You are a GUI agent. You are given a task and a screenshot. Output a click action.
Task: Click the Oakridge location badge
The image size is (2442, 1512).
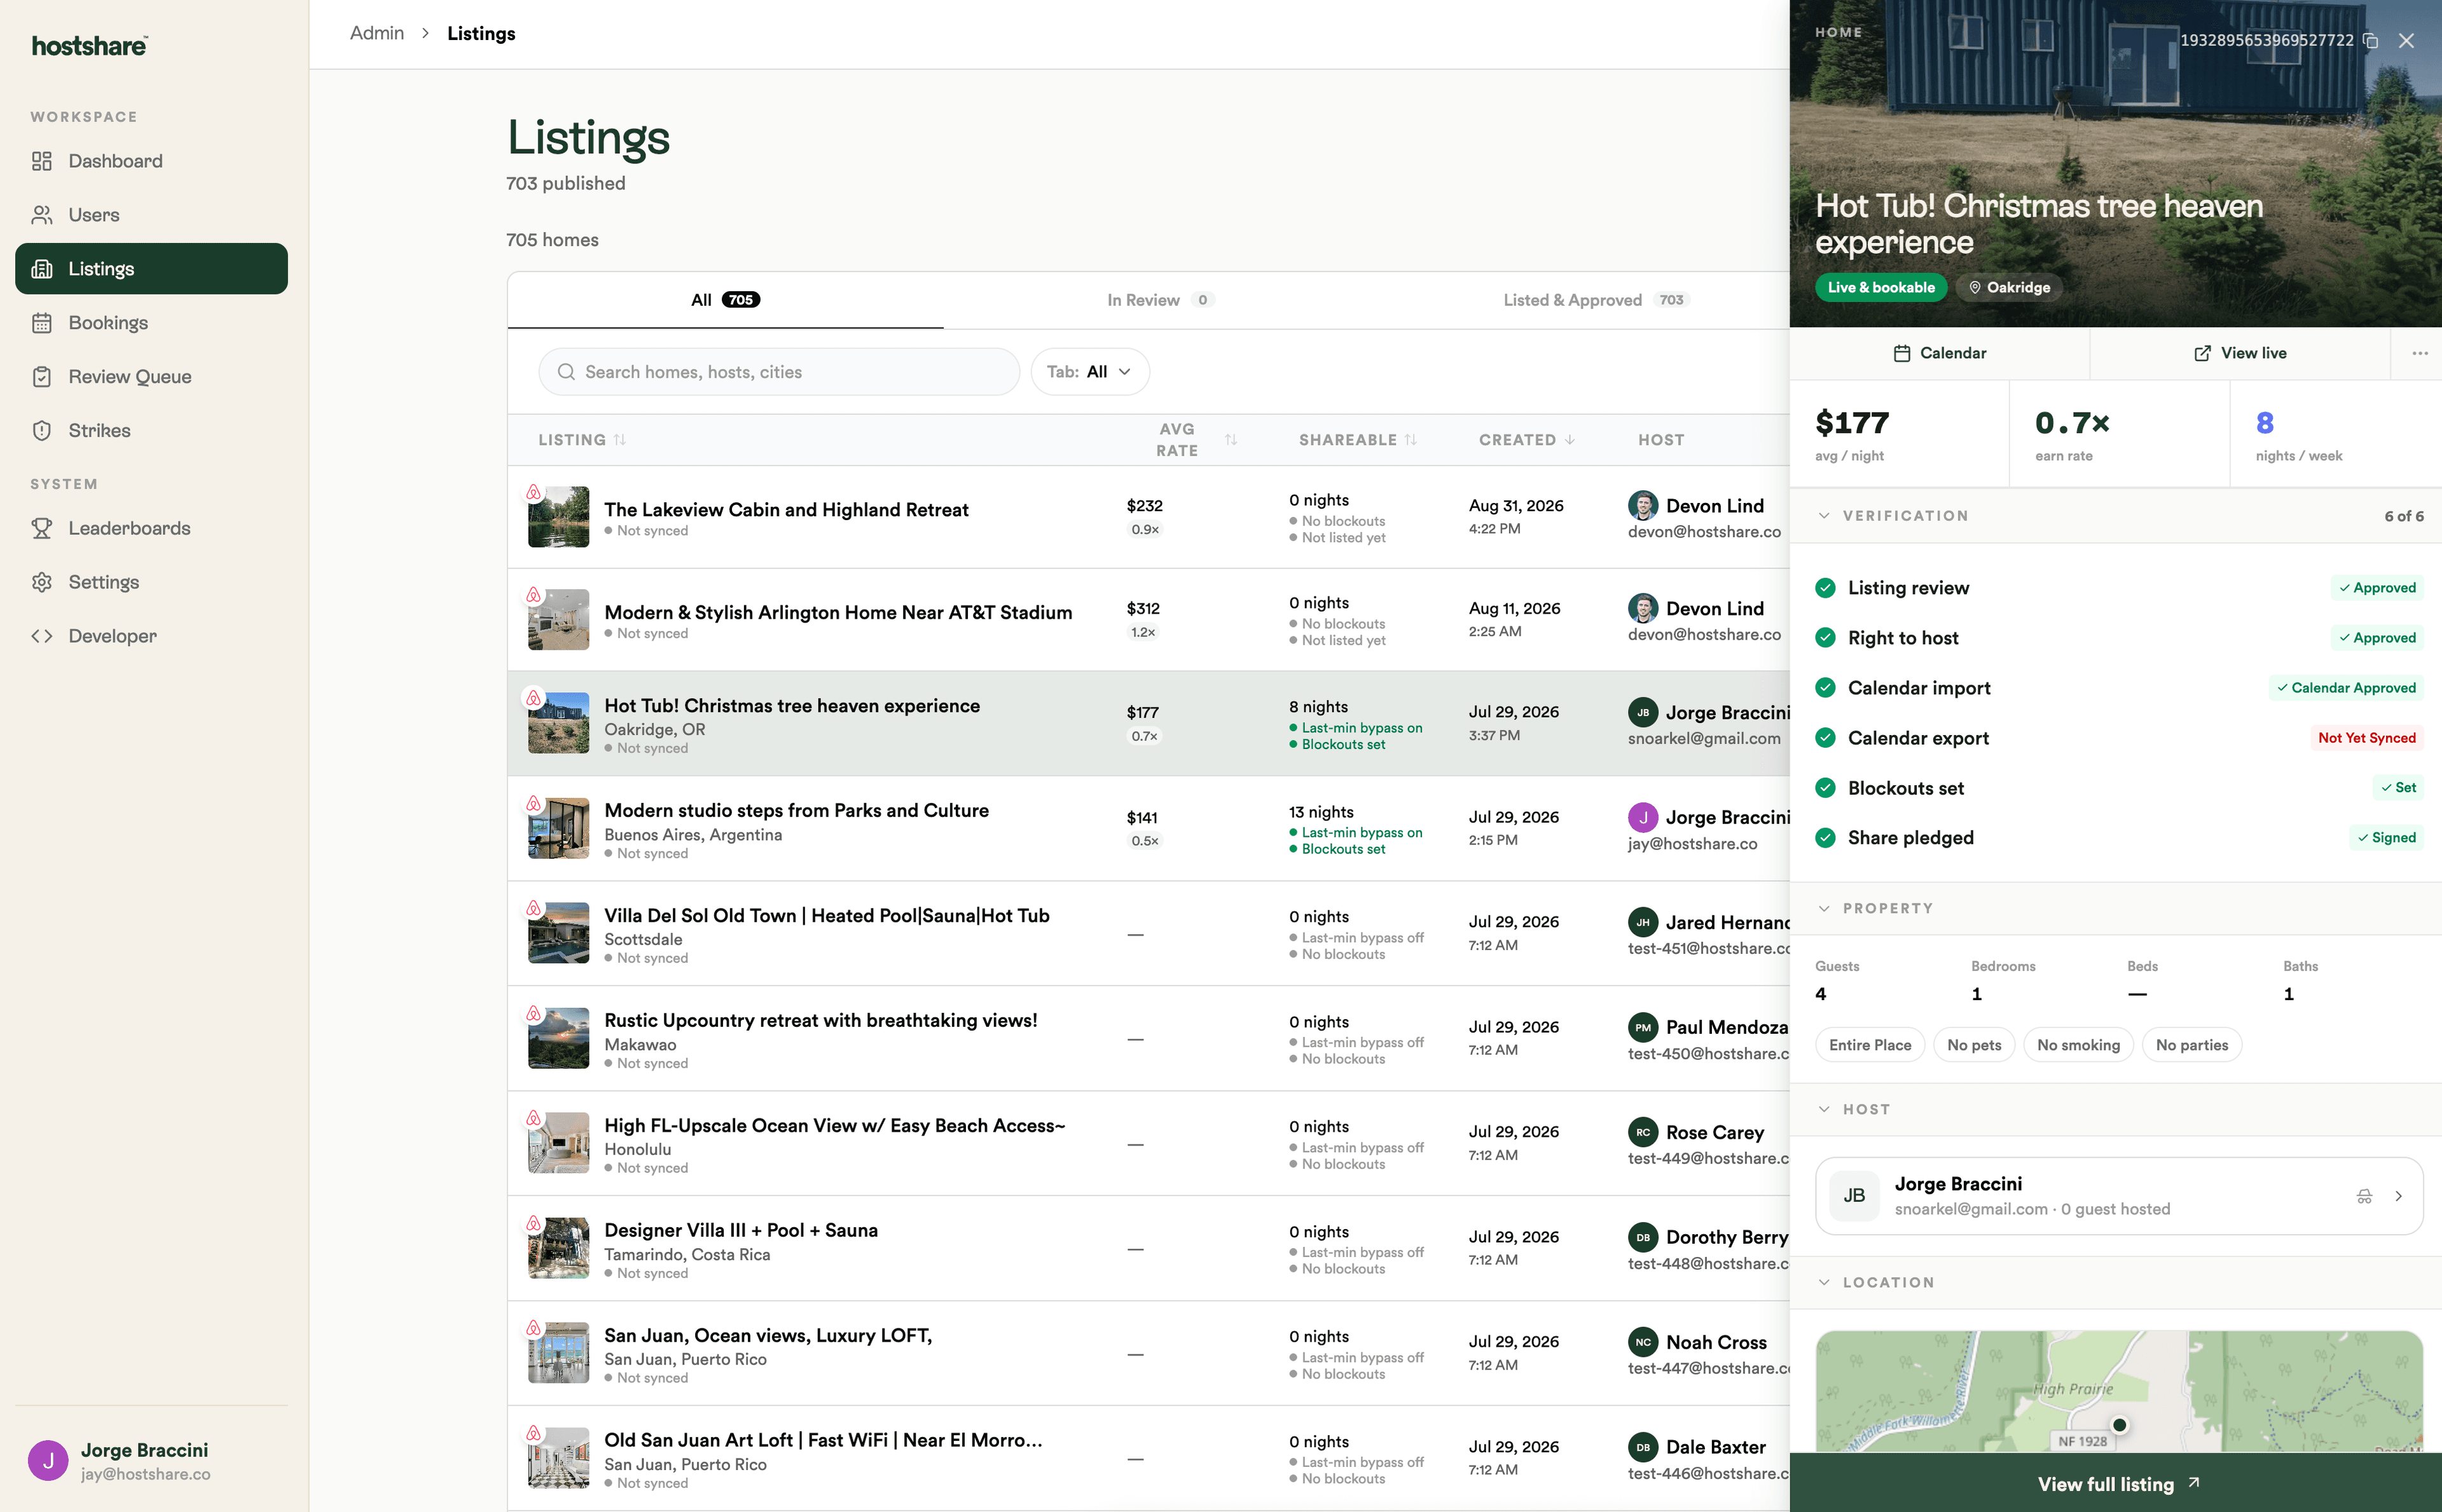click(x=2010, y=288)
